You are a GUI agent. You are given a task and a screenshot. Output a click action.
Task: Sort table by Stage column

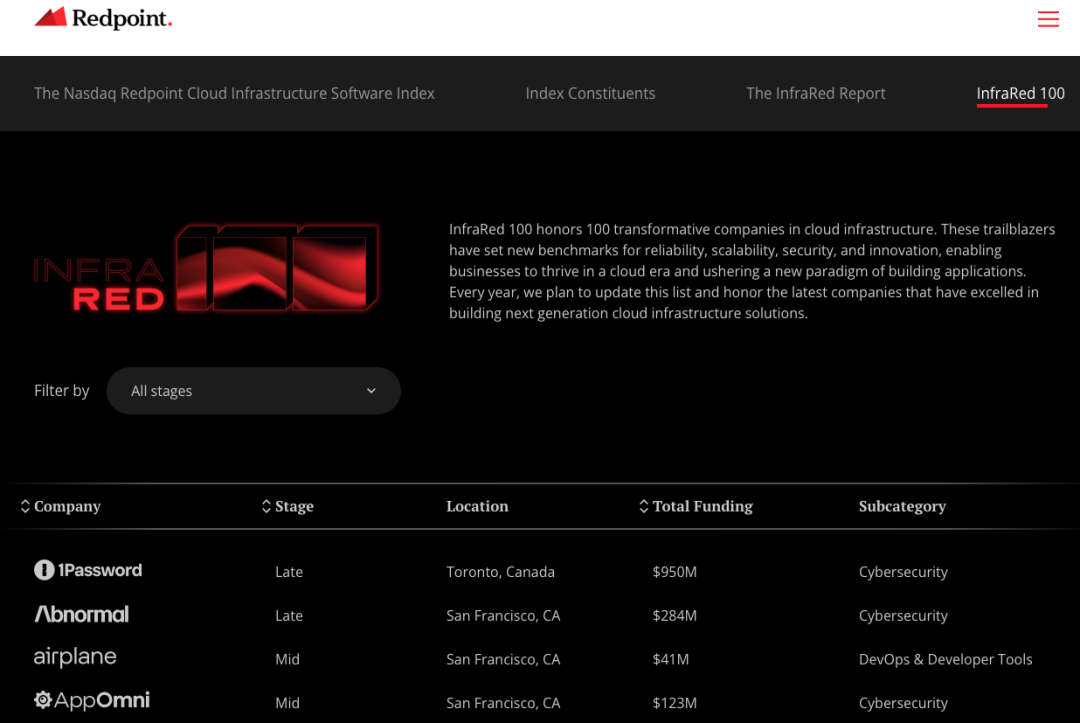[x=287, y=506]
